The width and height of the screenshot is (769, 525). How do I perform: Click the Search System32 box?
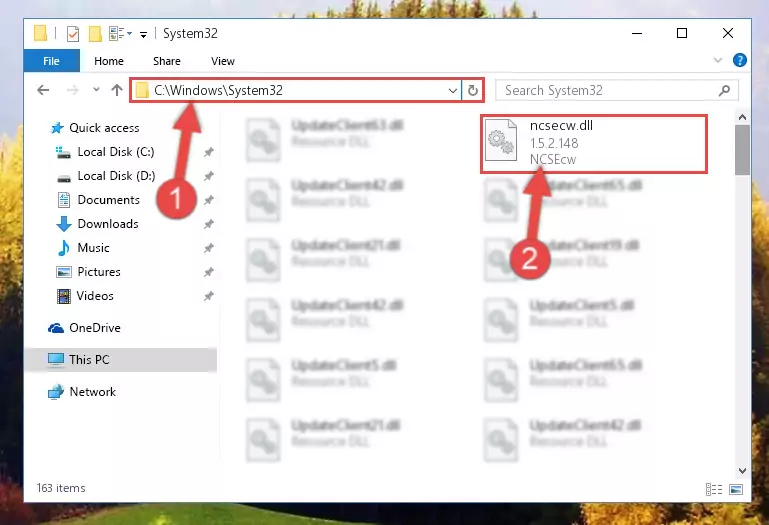616,90
